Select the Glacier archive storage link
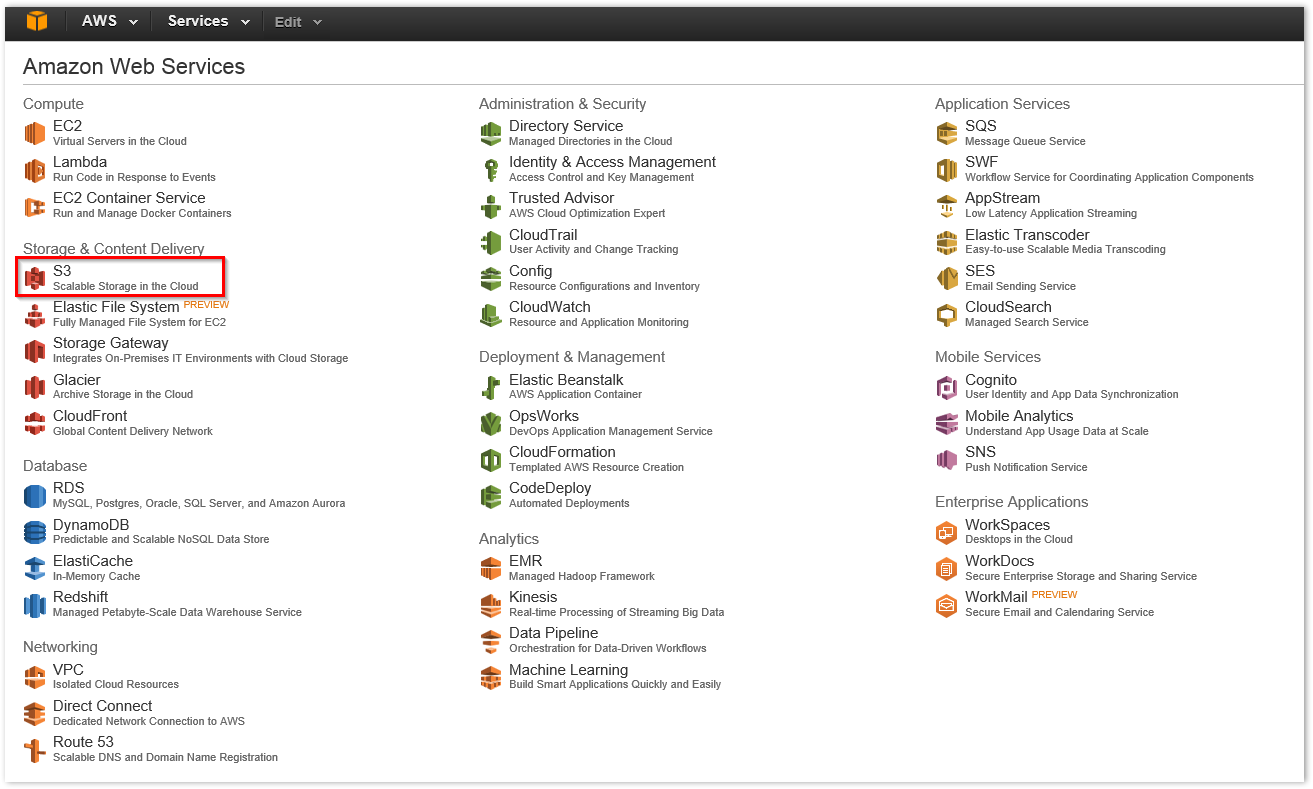1313x789 pixels. pos(77,380)
